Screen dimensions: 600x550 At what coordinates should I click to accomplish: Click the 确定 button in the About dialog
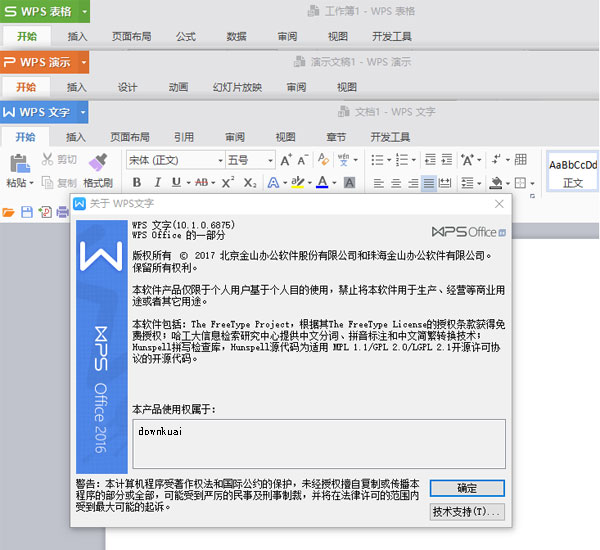coord(467,488)
